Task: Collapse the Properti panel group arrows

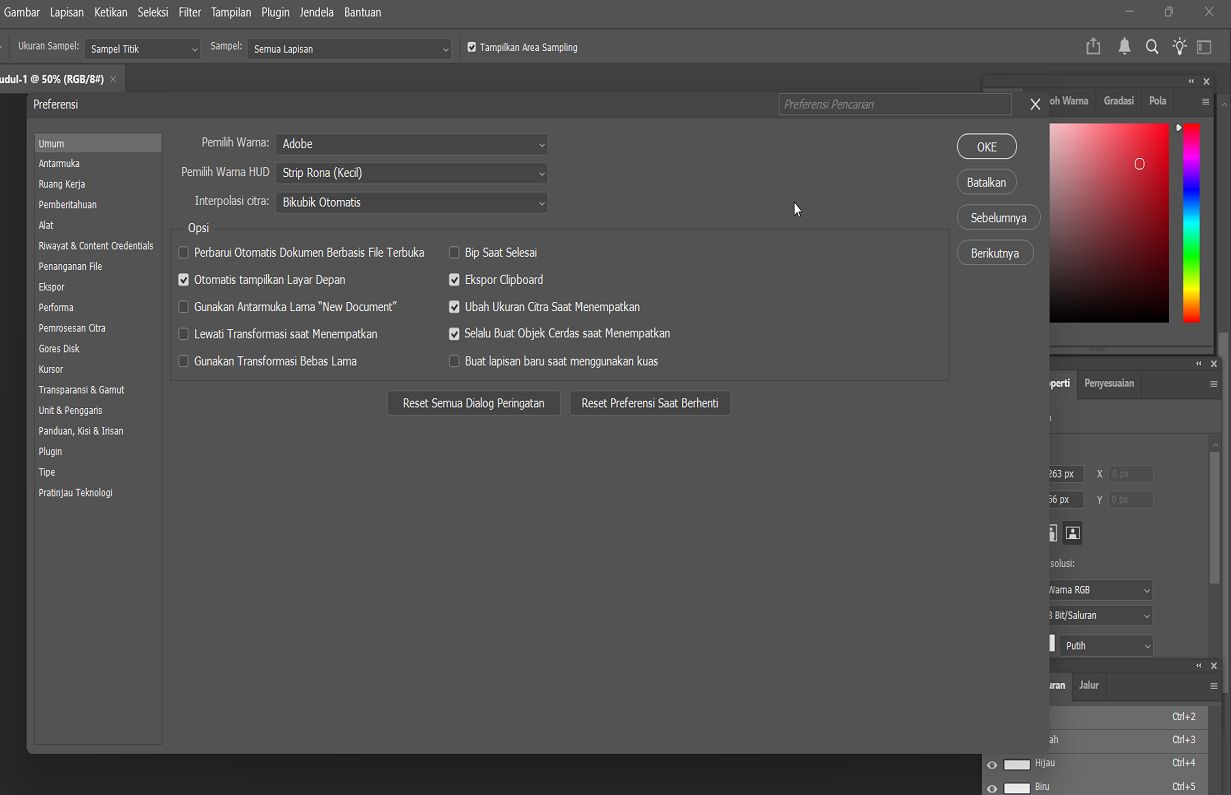Action: [1199, 363]
